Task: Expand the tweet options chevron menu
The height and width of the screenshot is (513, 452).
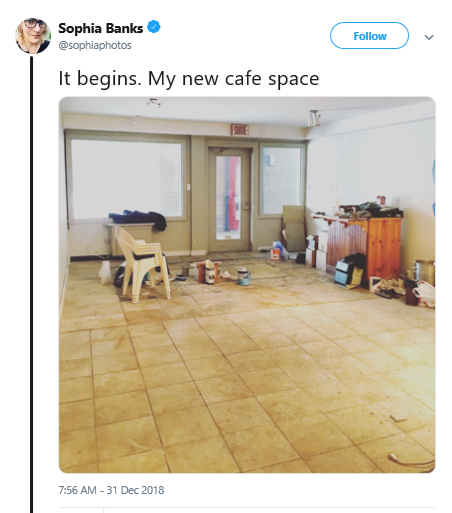Action: pos(429,37)
